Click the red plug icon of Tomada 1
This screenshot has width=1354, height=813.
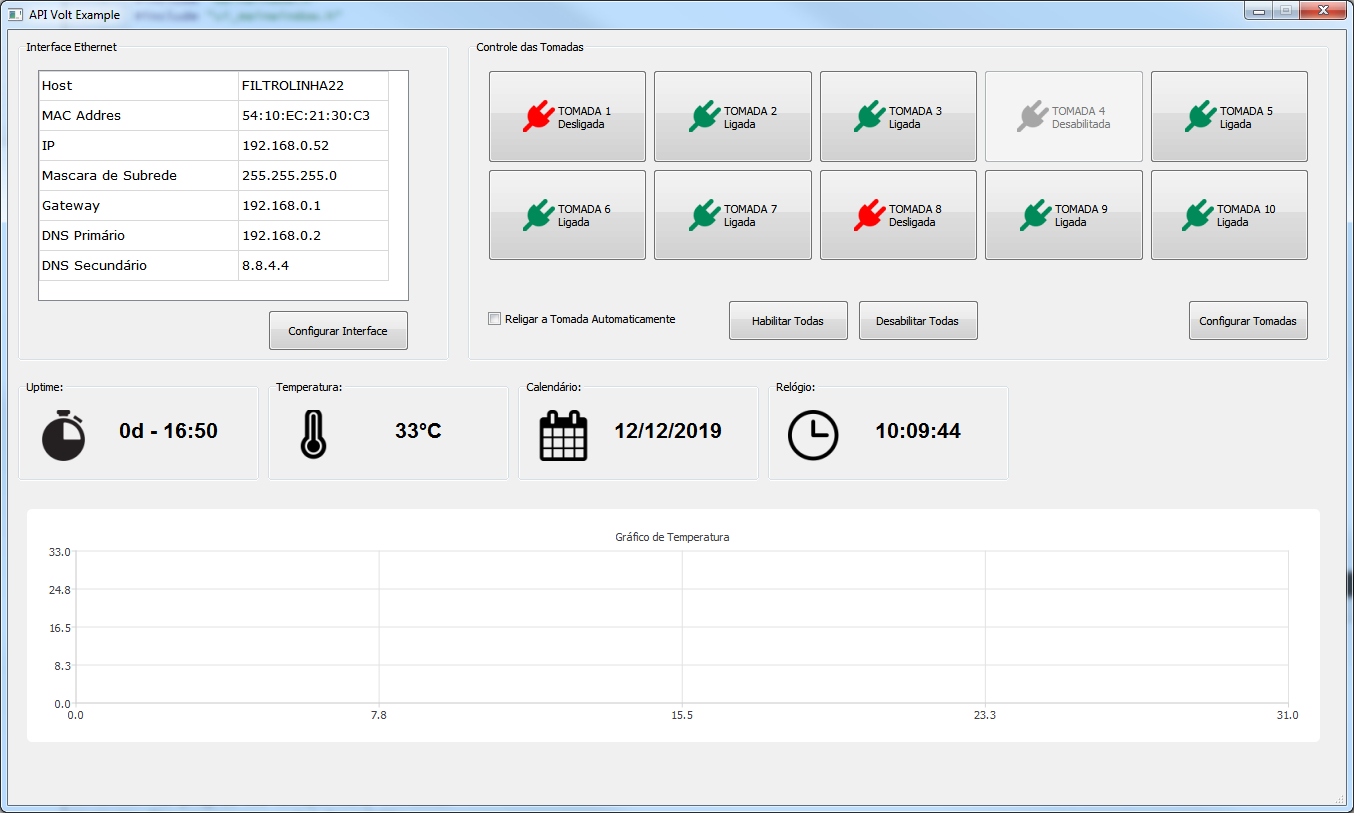[x=538, y=116]
